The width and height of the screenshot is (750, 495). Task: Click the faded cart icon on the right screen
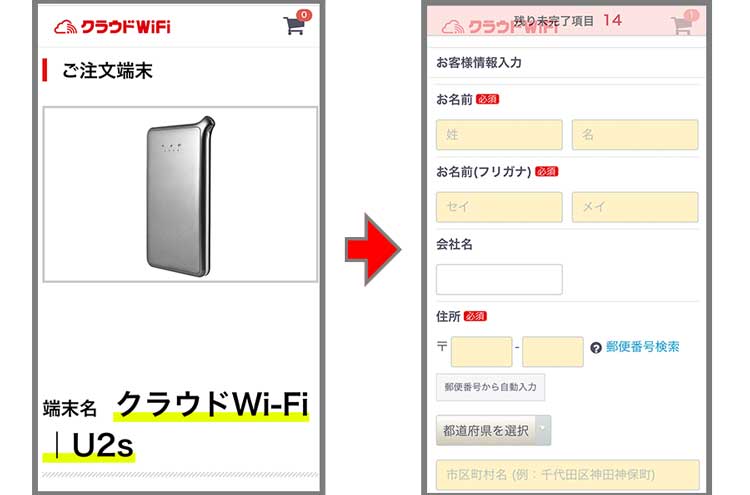682,25
